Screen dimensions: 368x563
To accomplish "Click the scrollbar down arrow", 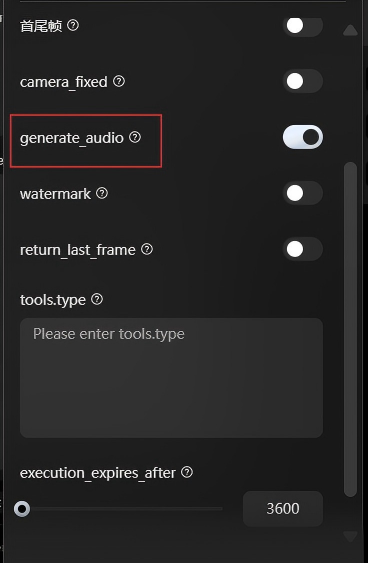I will coord(350,537).
